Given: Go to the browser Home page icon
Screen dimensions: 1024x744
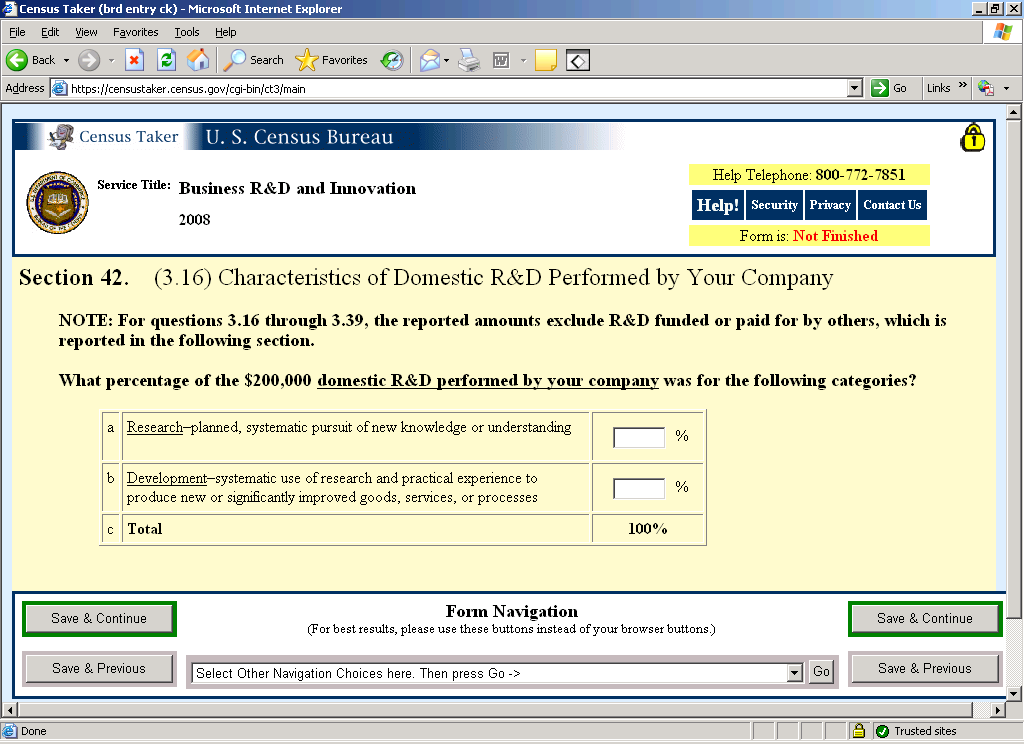Looking at the screenshot, I should pos(198,60).
